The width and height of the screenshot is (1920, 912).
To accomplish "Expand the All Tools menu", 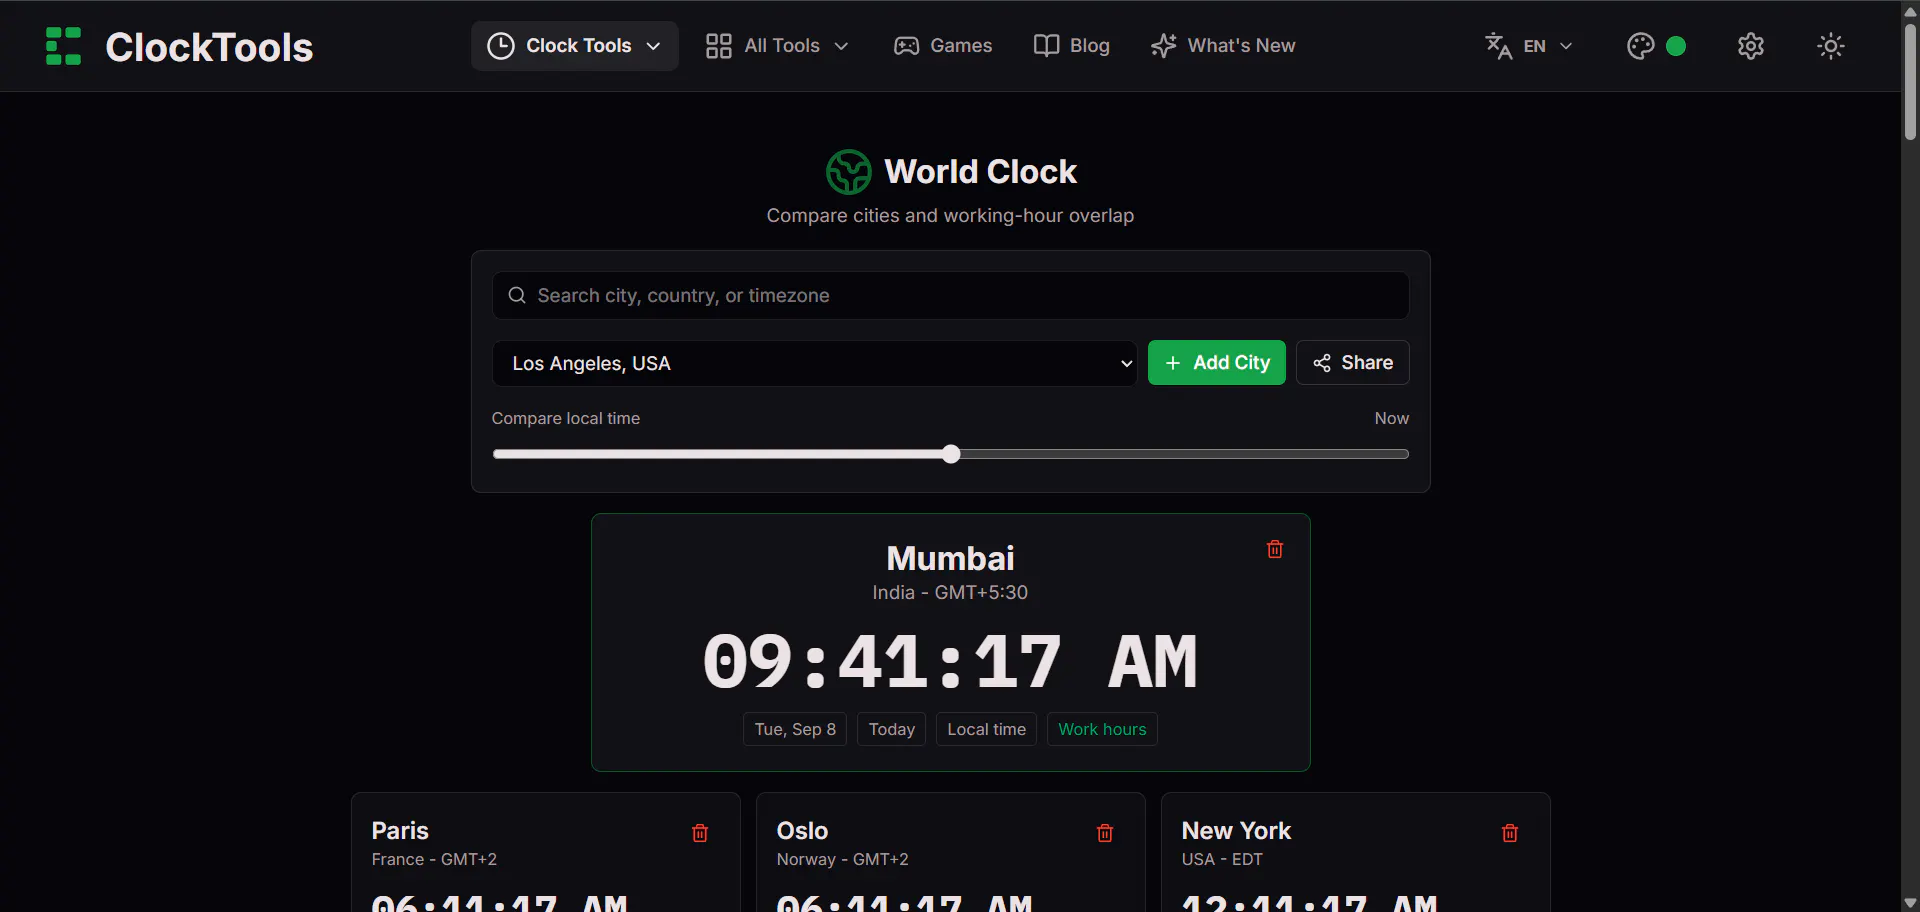I will click(777, 46).
